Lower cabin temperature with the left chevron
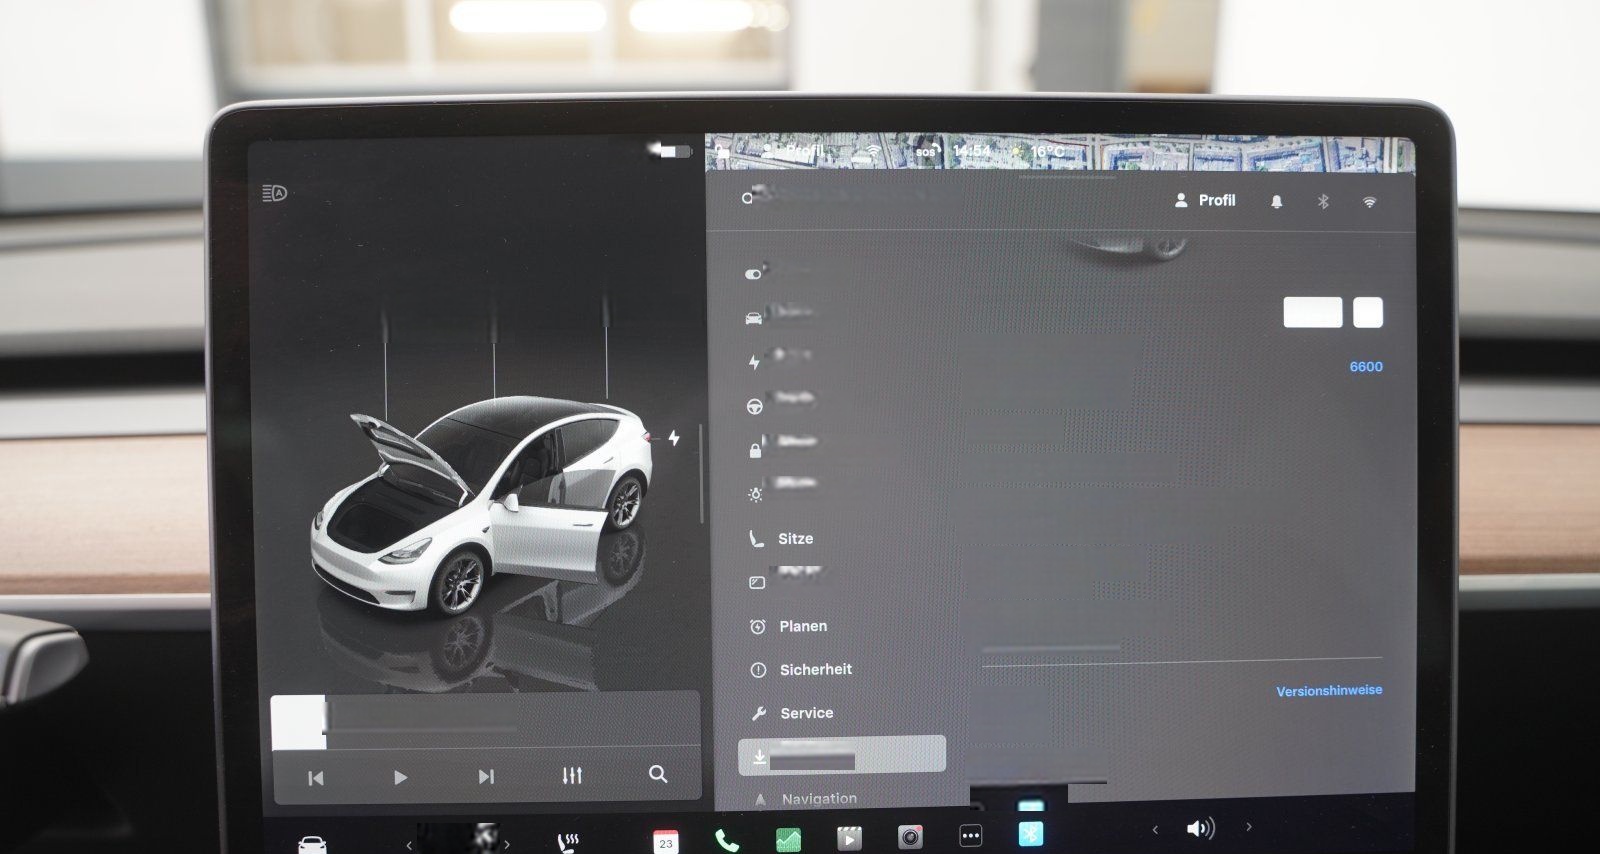1600x854 pixels. (x=409, y=846)
